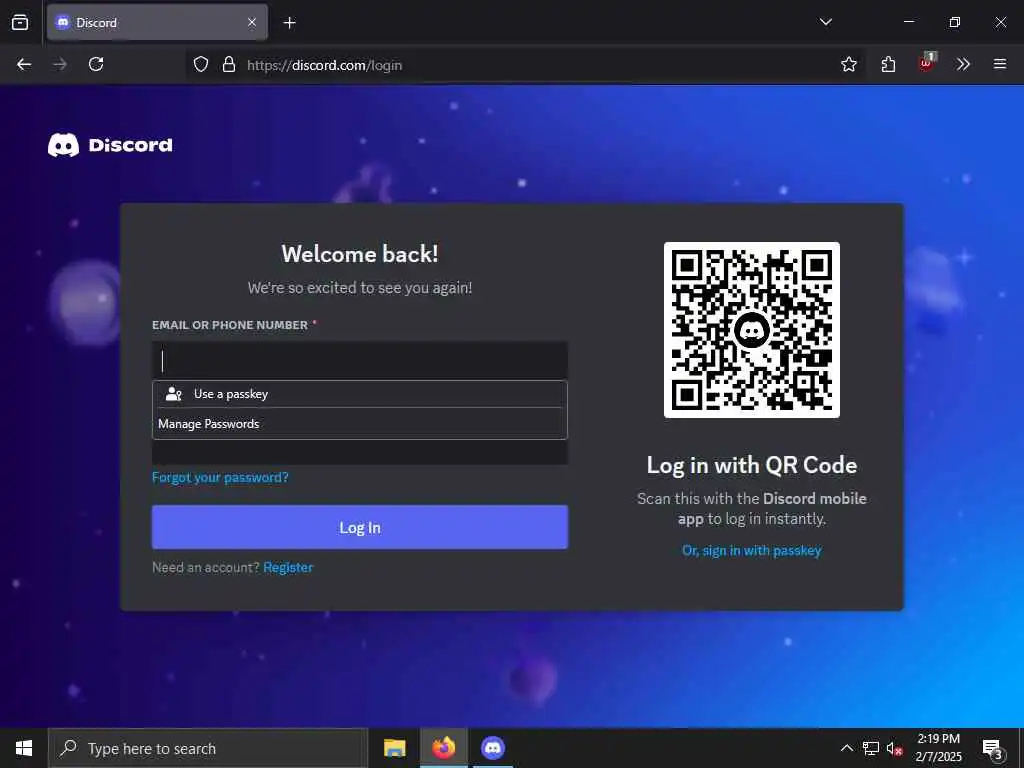Click the forward navigation arrow

pos(60,64)
